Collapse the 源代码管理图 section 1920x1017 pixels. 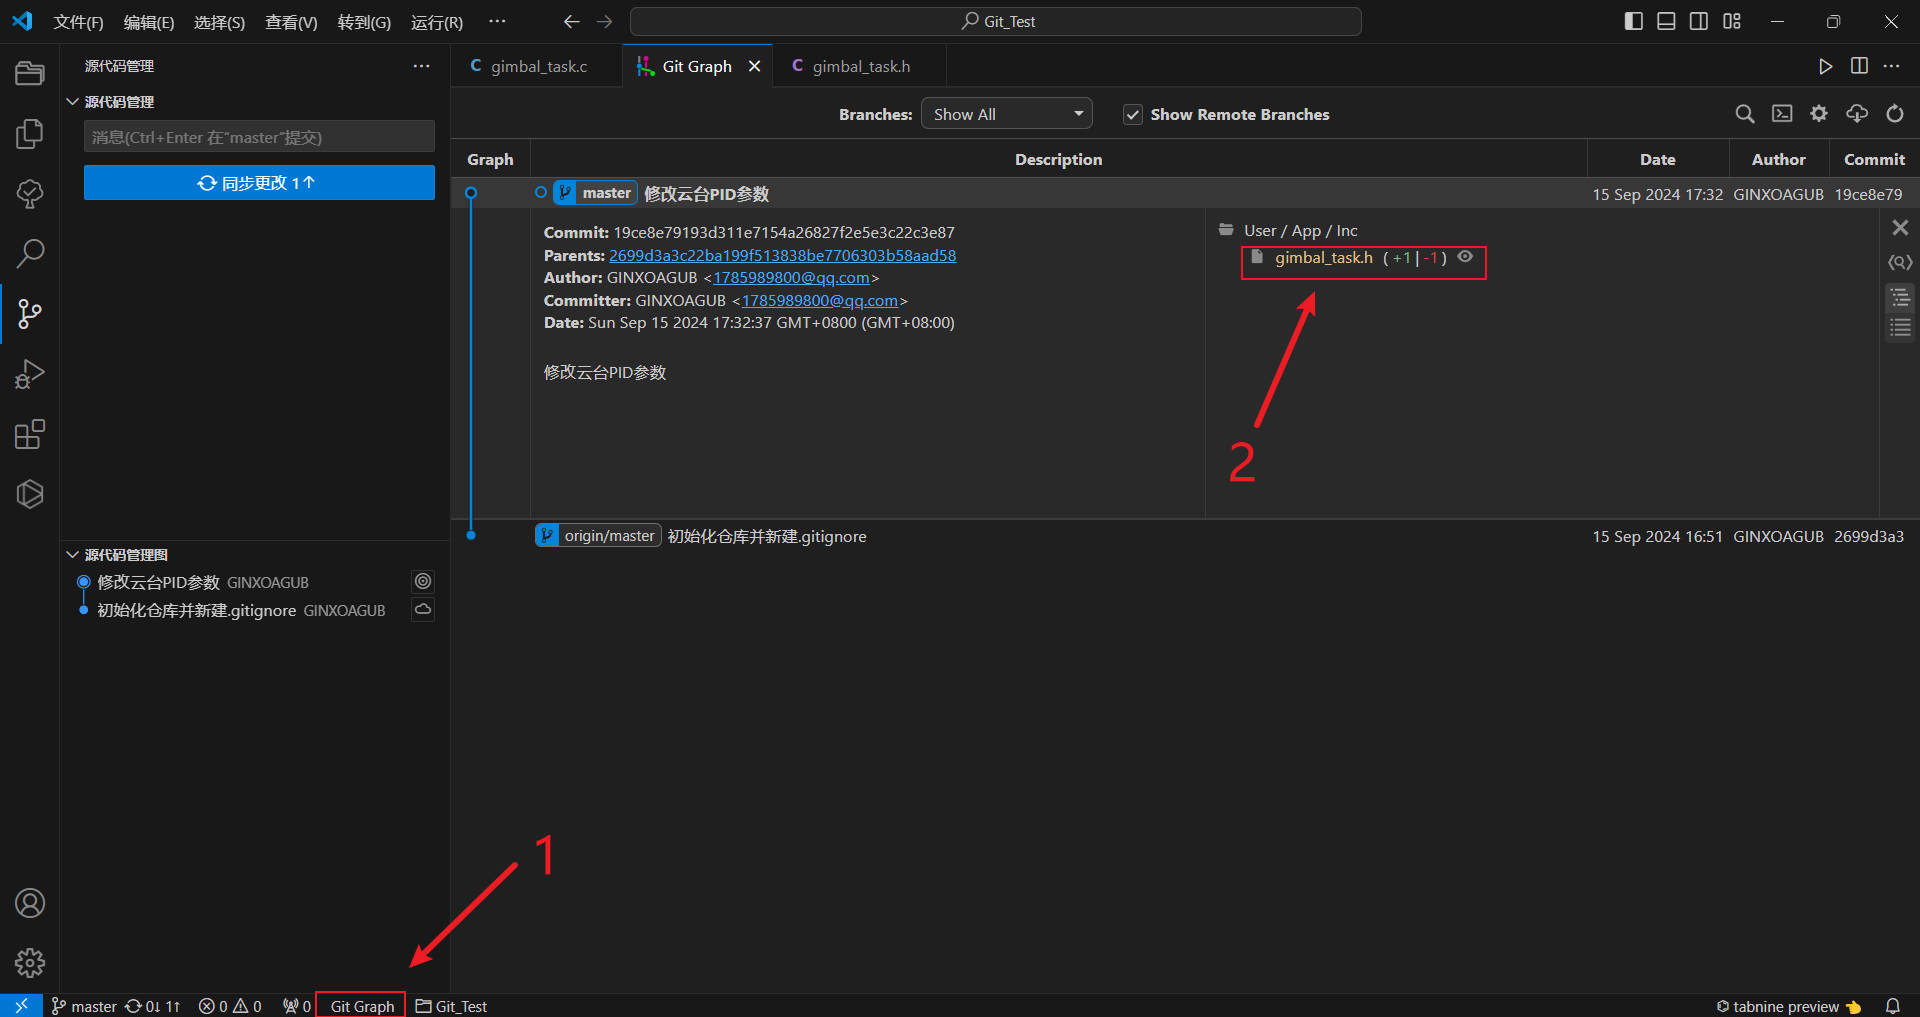point(73,555)
